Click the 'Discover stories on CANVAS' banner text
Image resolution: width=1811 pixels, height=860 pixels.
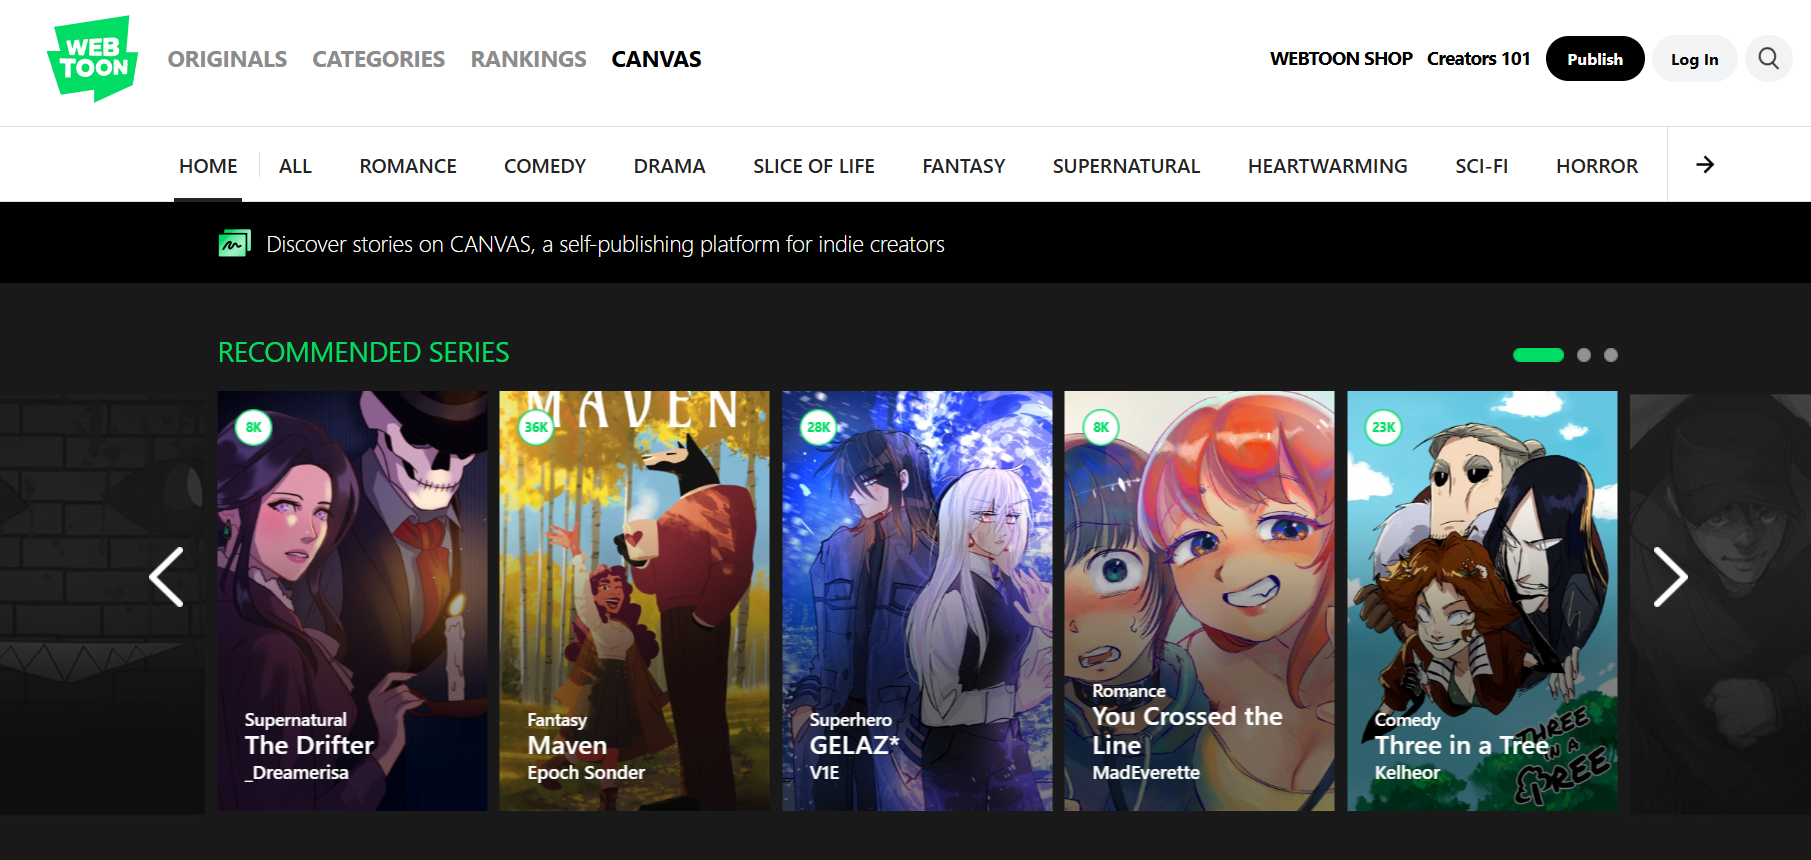click(x=605, y=245)
